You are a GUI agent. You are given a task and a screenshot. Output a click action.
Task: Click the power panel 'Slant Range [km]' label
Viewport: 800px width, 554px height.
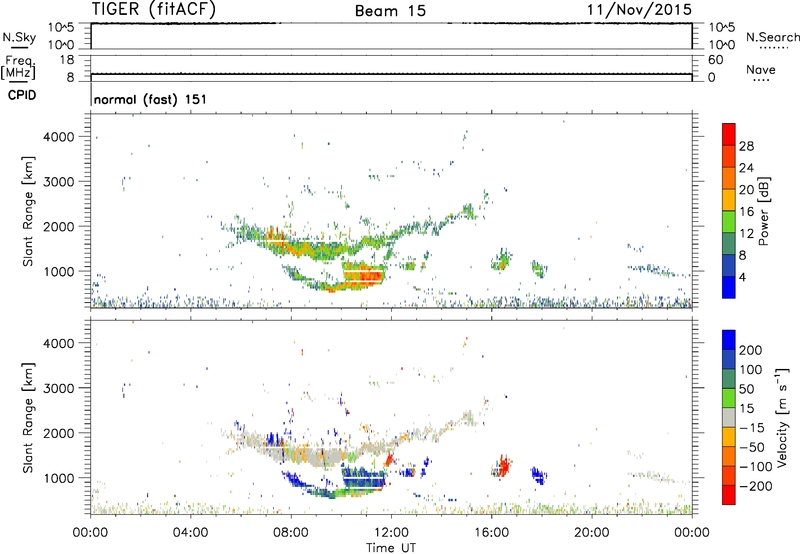(x=28, y=211)
